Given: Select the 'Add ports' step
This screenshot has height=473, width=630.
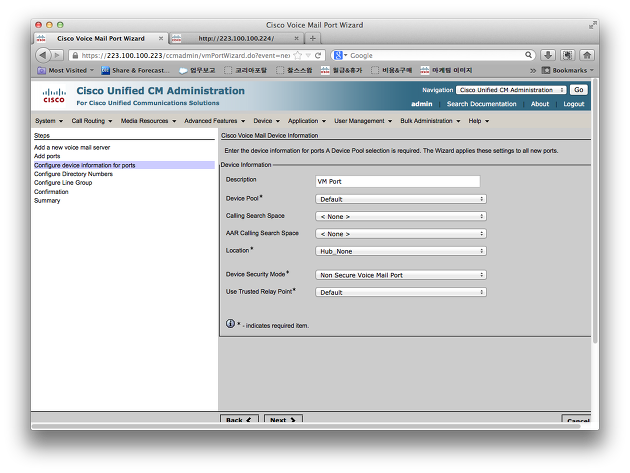Looking at the screenshot, I should [x=47, y=156].
